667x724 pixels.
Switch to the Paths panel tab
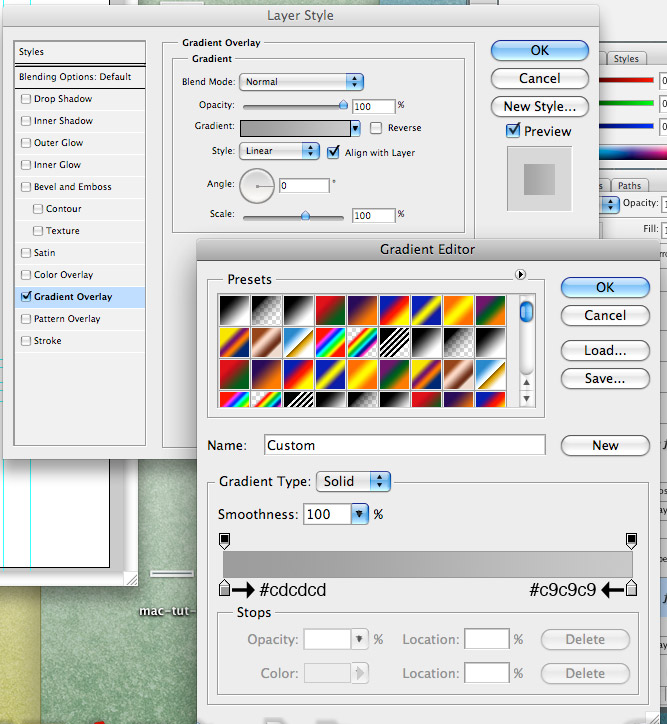tap(630, 185)
